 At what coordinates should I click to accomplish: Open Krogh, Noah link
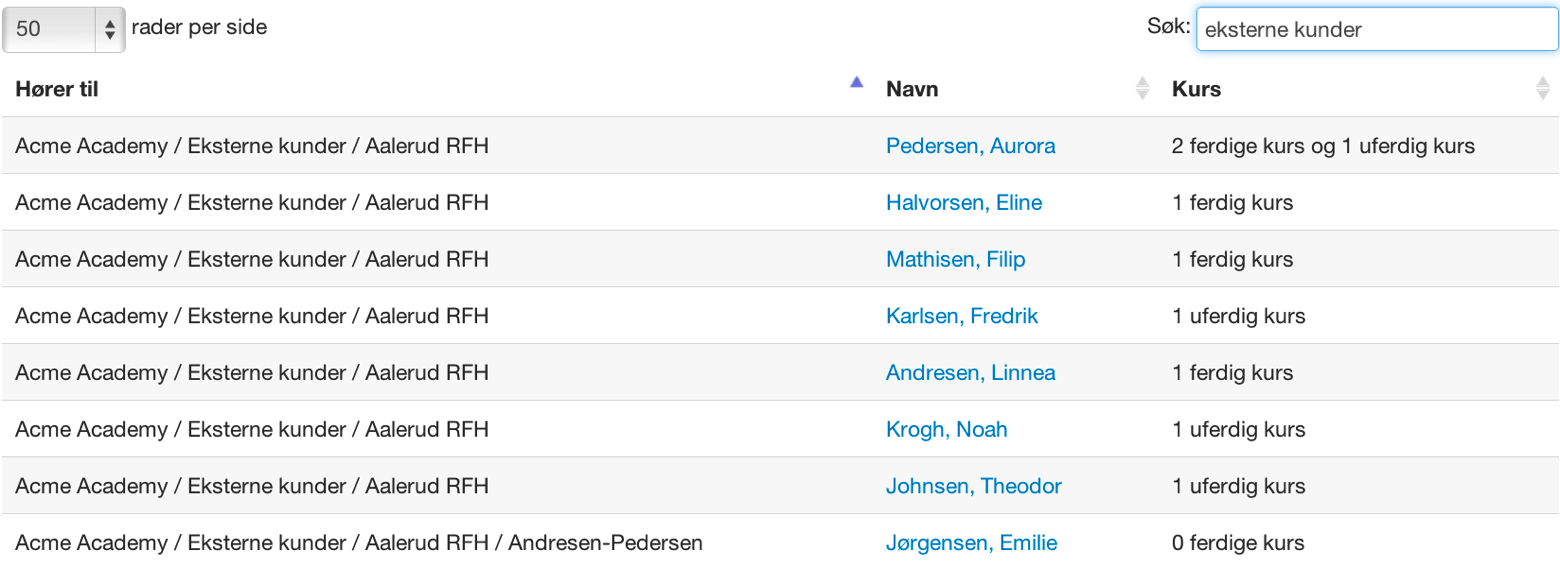pos(946,430)
